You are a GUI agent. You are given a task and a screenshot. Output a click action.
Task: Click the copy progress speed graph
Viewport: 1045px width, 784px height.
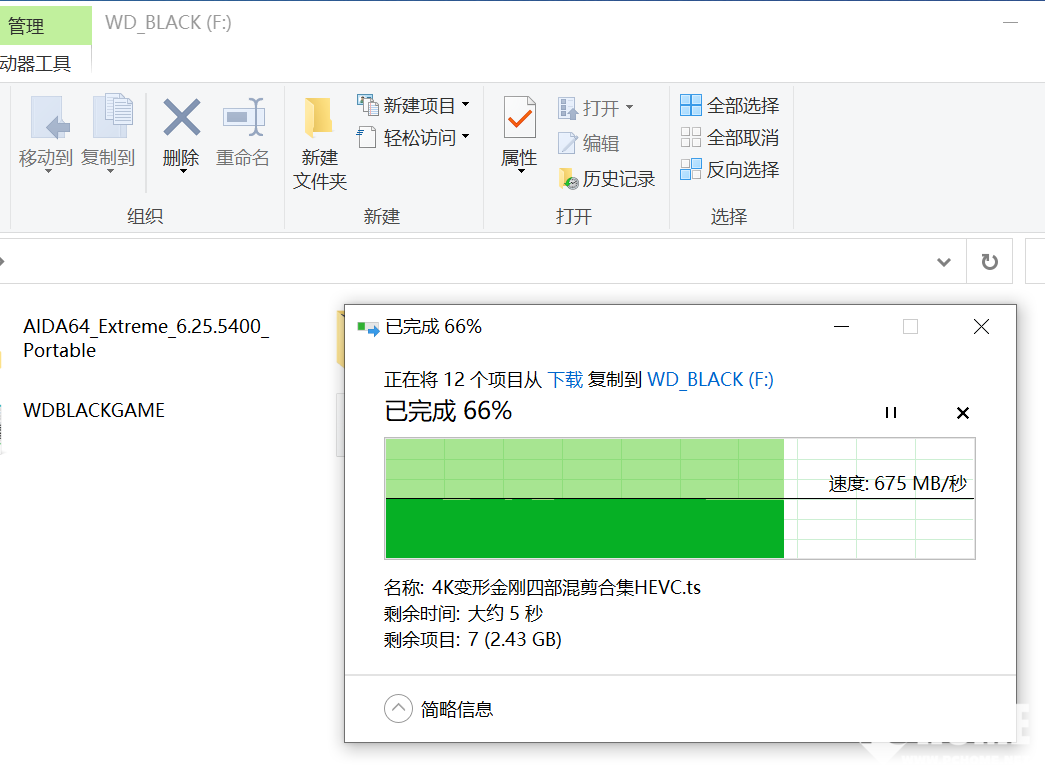coord(680,498)
